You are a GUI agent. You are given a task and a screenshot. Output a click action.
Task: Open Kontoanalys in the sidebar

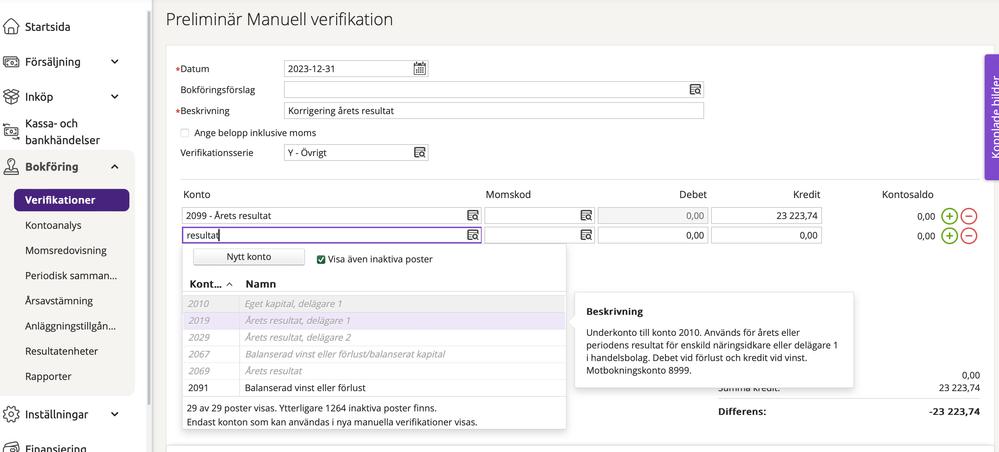(x=53, y=226)
